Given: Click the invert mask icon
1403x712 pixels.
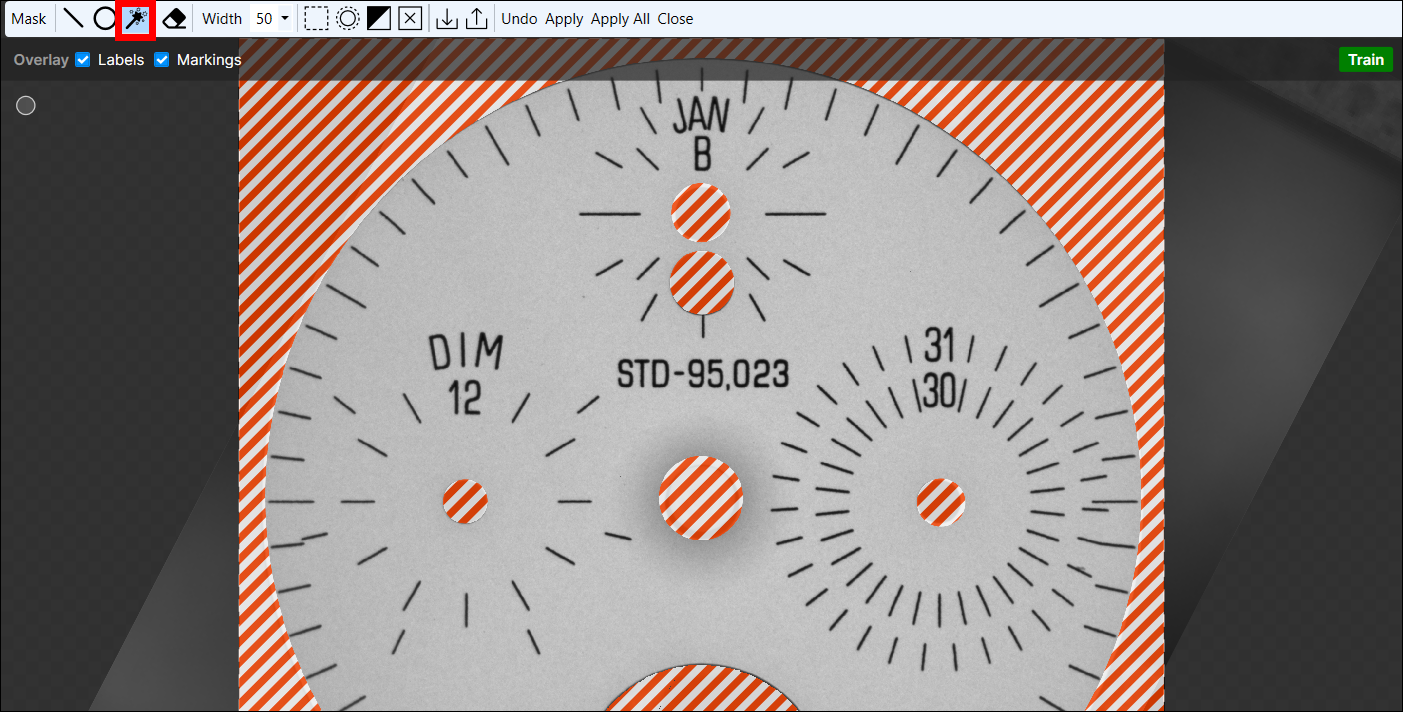Looking at the screenshot, I should pos(379,19).
